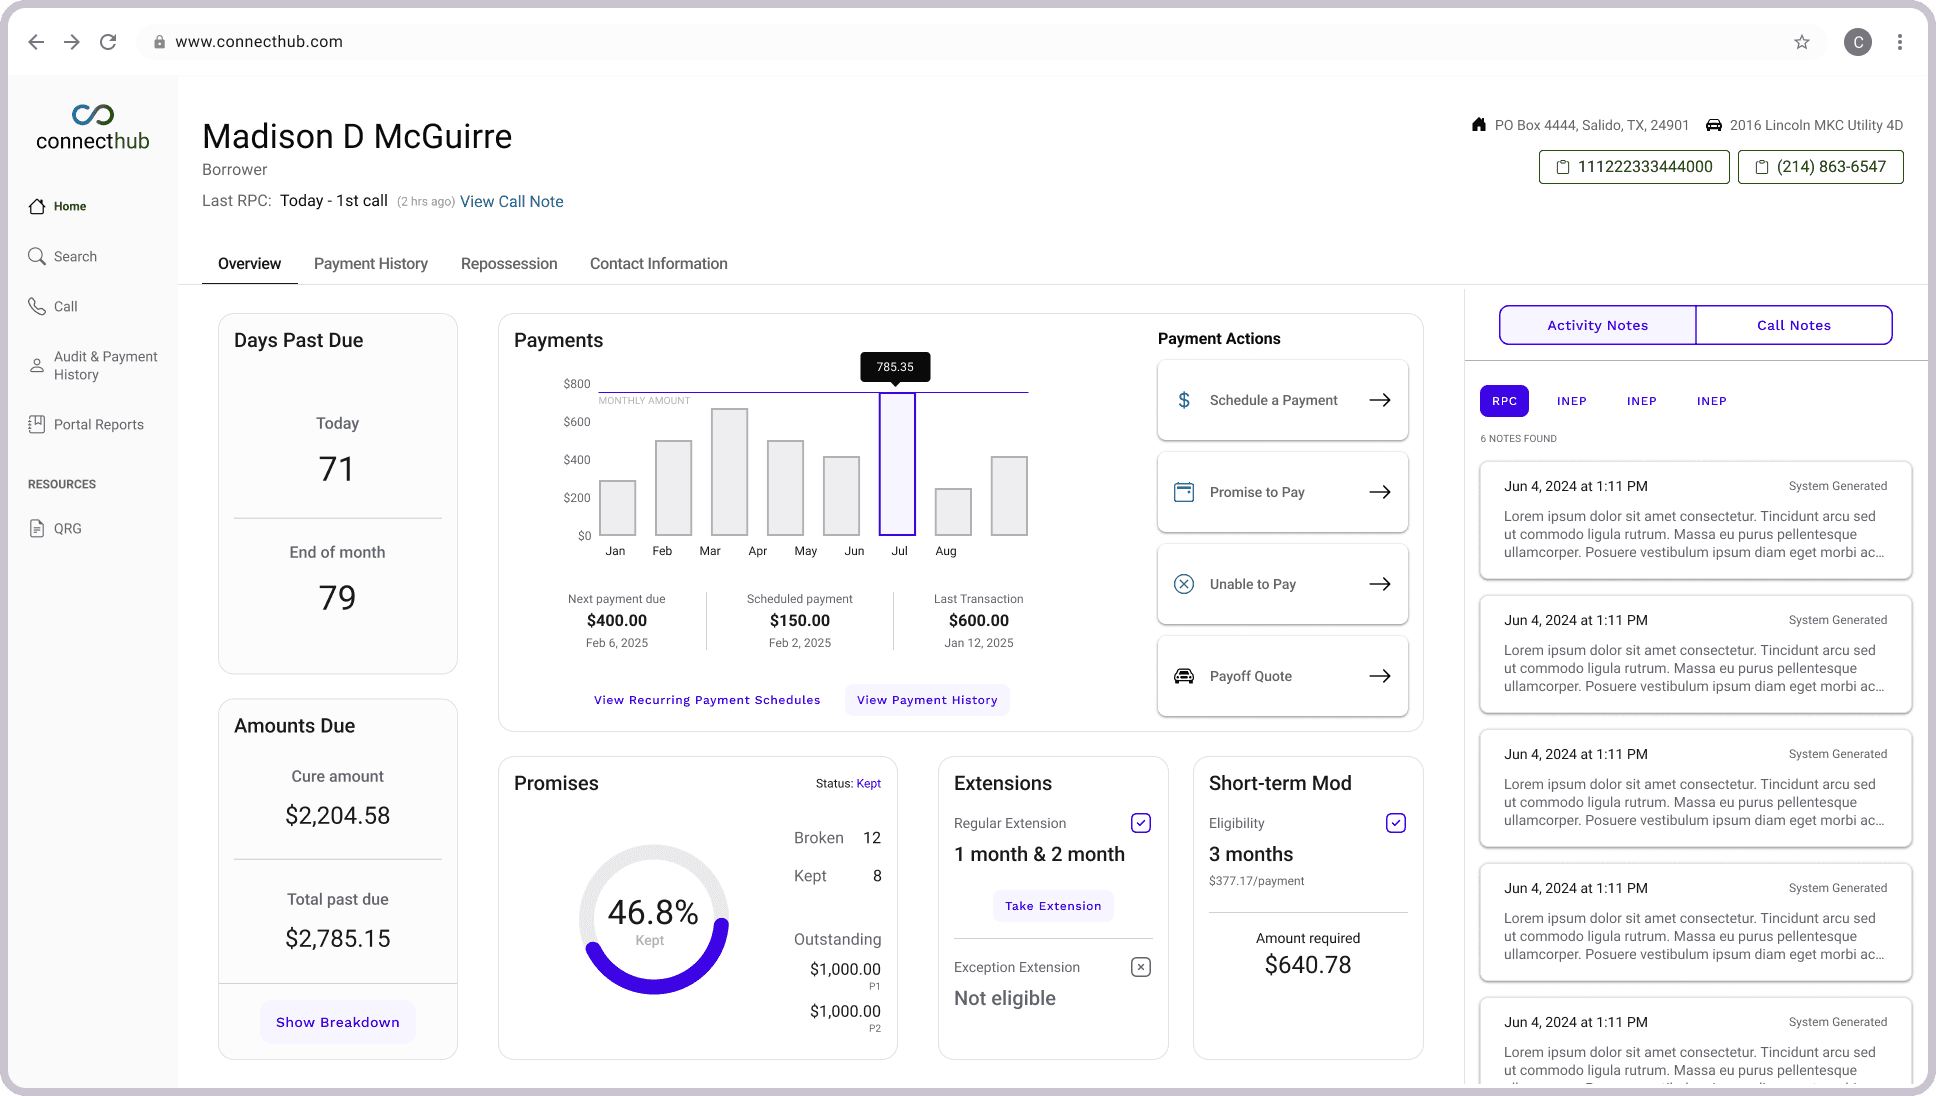This screenshot has height=1096, width=1936.
Task: Copy the phone number (214) 863-6547
Action: coord(1820,167)
